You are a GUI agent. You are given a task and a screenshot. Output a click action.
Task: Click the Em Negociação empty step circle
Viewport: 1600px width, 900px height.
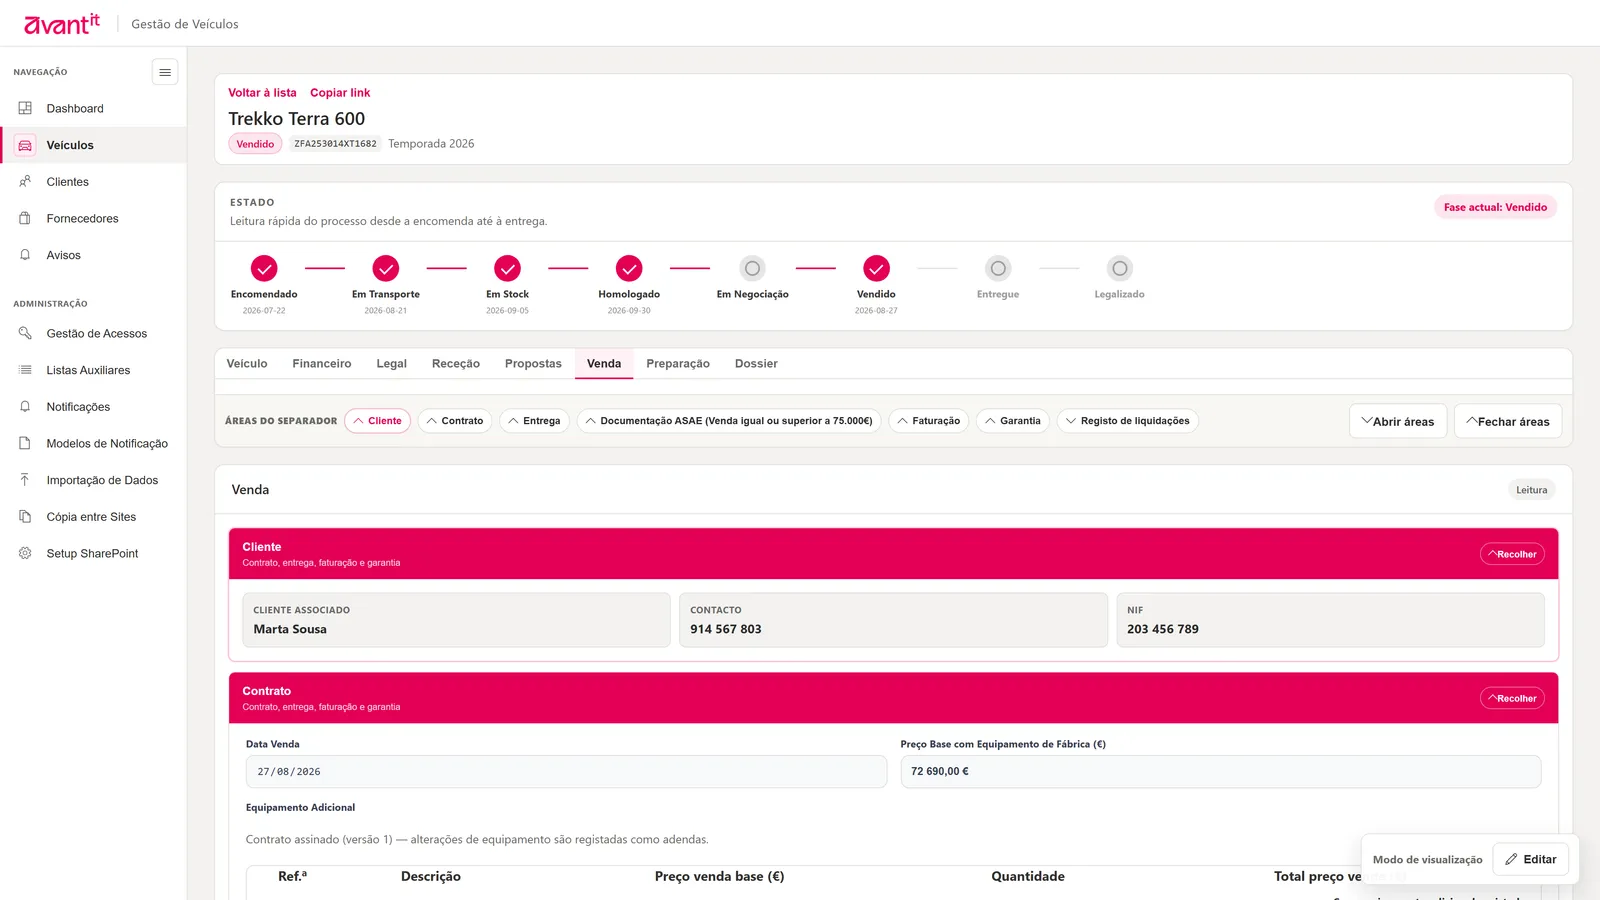point(752,268)
